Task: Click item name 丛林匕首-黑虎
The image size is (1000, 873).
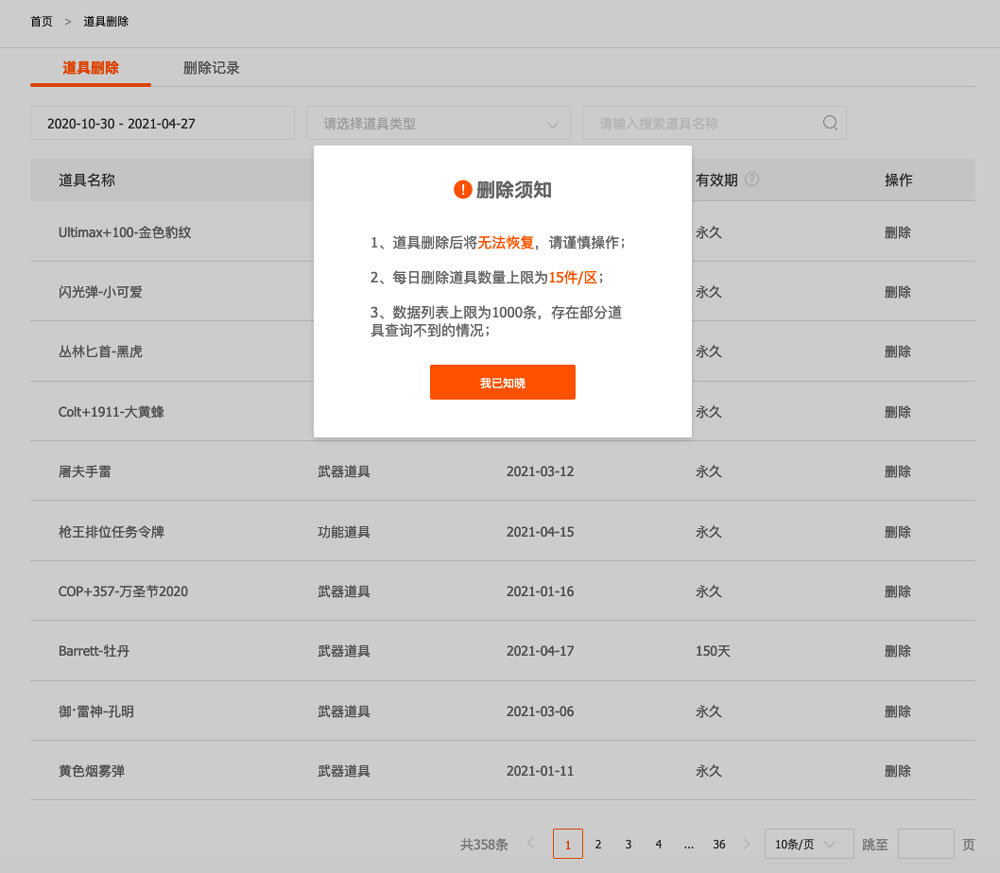Action: (100, 351)
